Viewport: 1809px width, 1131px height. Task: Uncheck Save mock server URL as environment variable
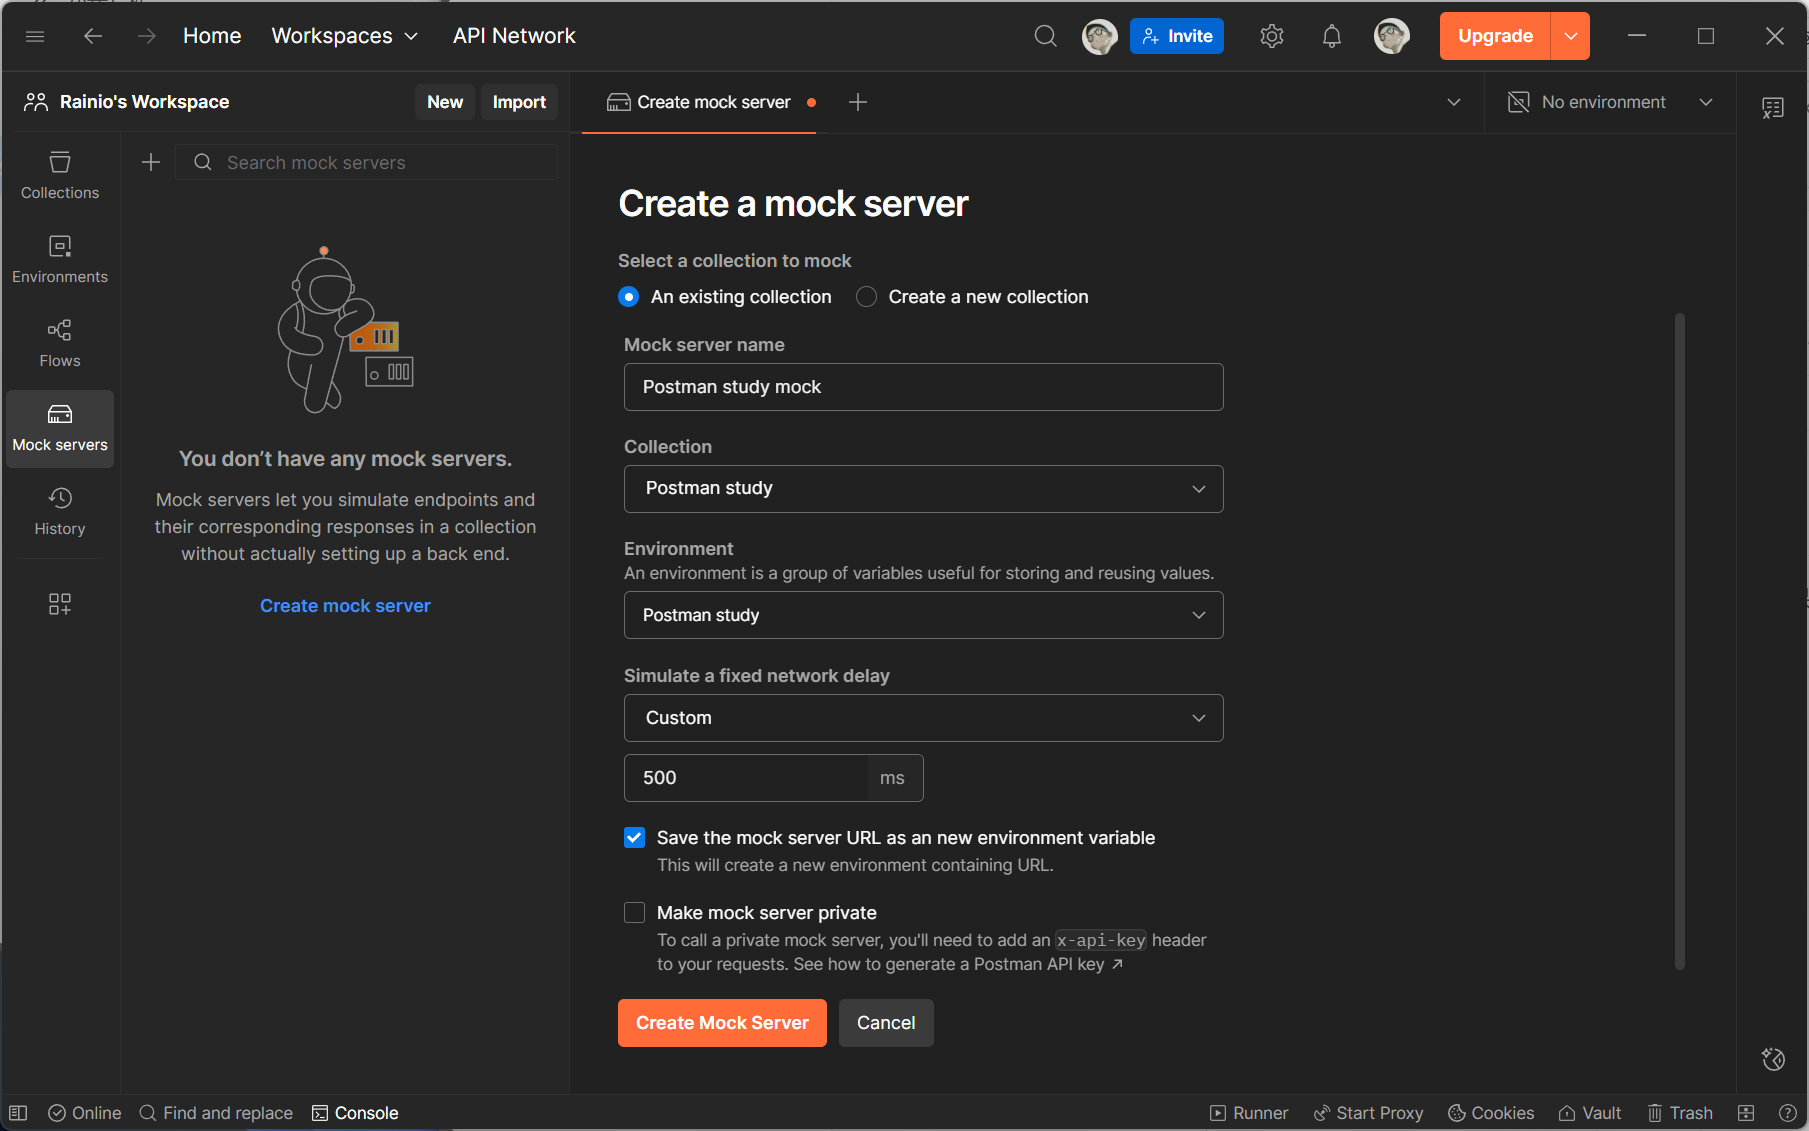coord(635,838)
